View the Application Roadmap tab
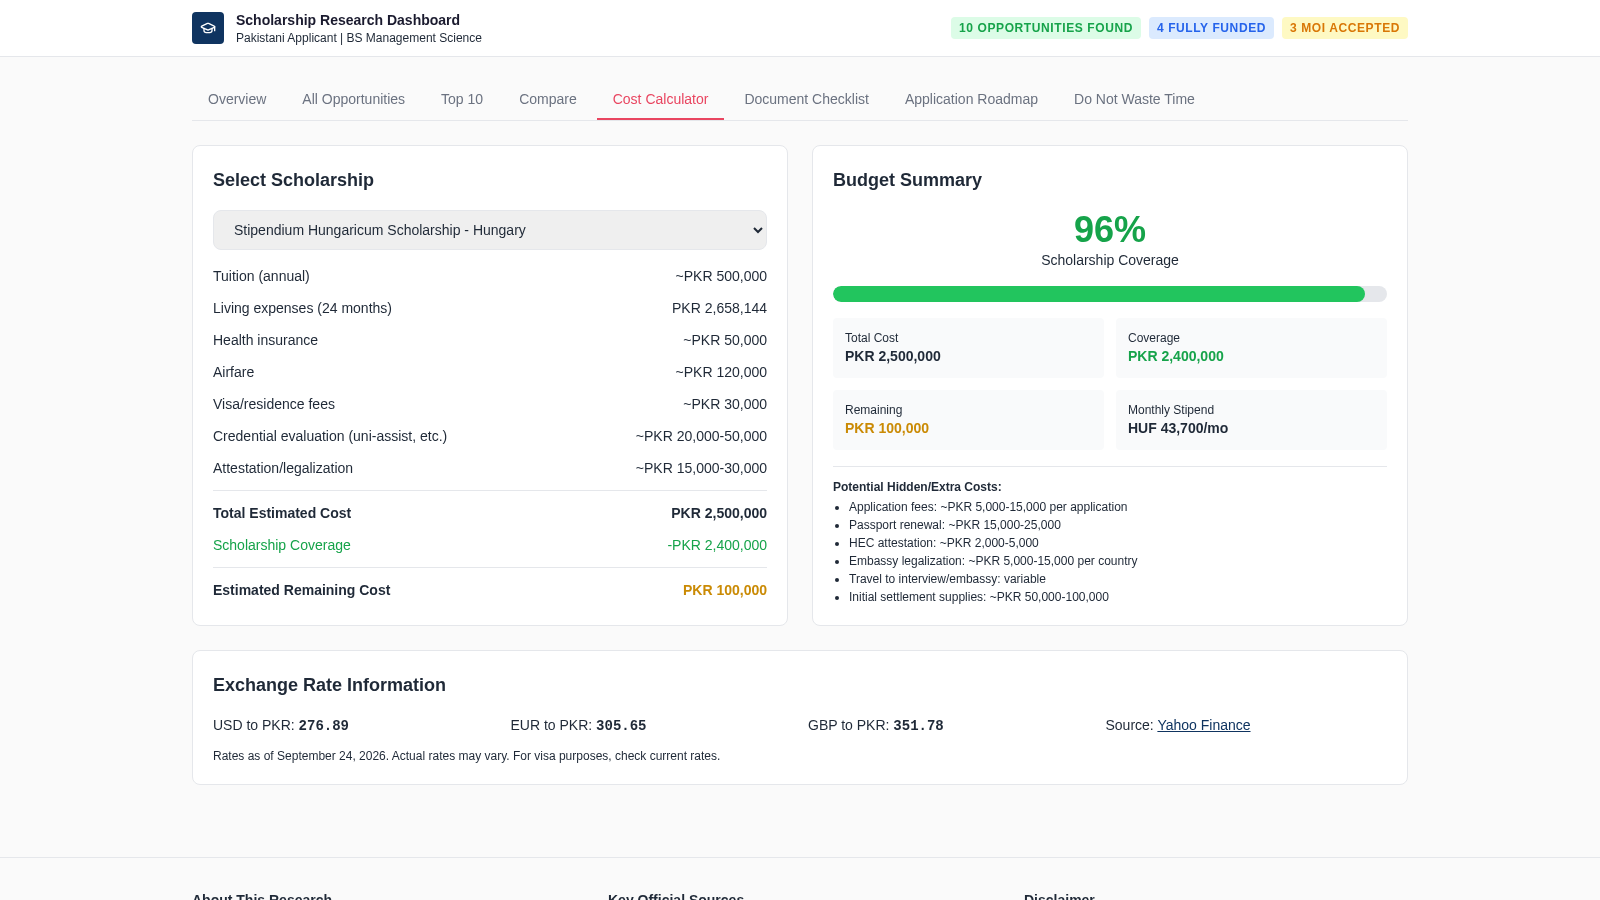Image resolution: width=1600 pixels, height=900 pixels. pos(971,99)
